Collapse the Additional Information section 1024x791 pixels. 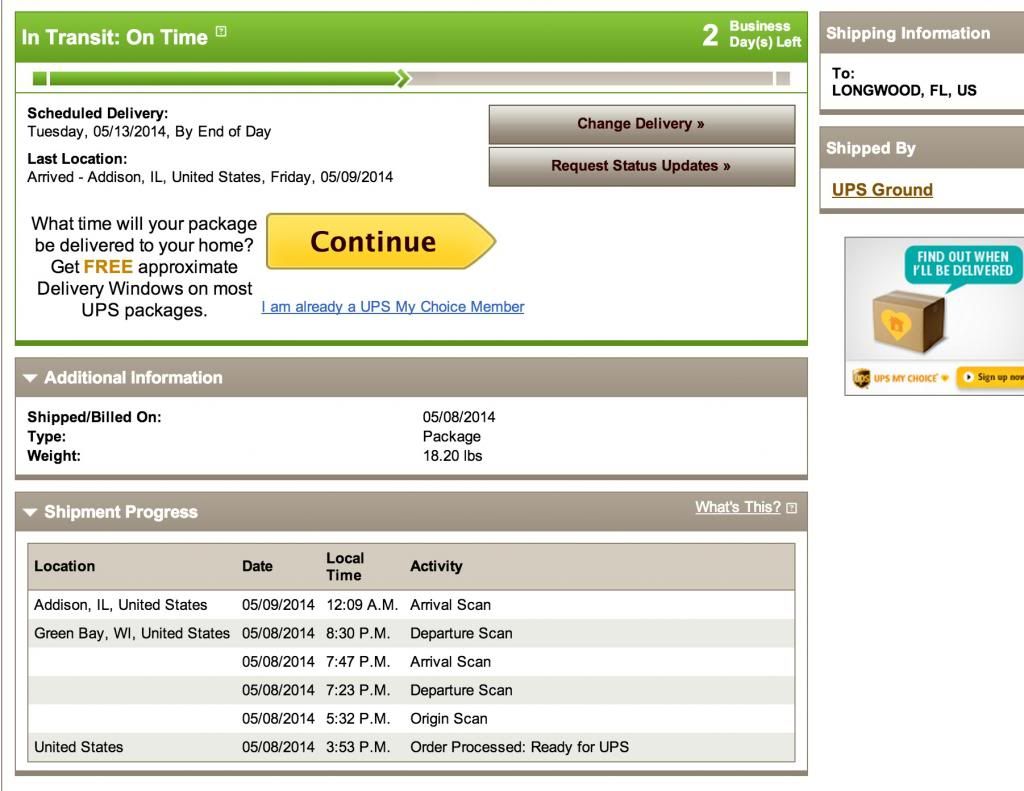pos(30,378)
